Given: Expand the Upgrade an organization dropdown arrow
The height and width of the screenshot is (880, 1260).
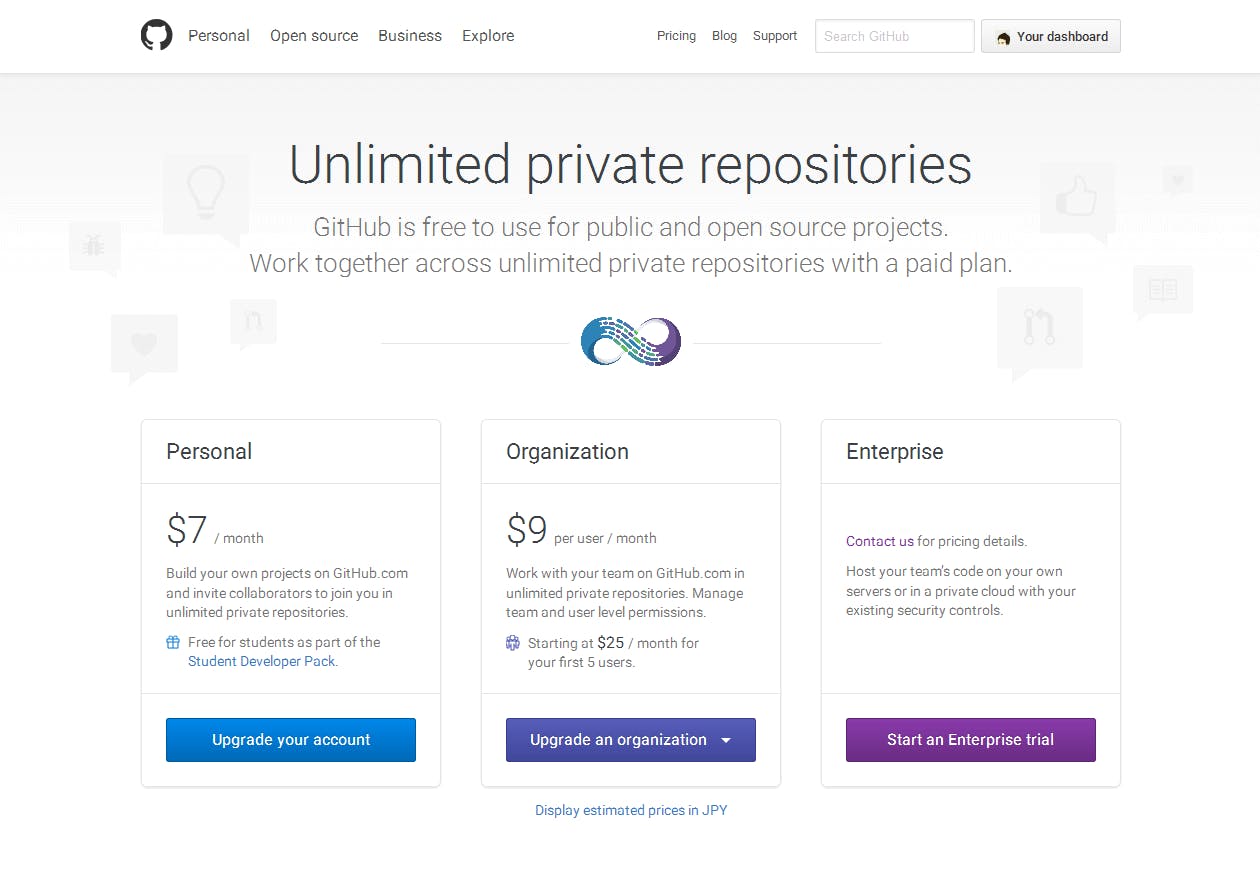Looking at the screenshot, I should pyautogui.click(x=726, y=740).
